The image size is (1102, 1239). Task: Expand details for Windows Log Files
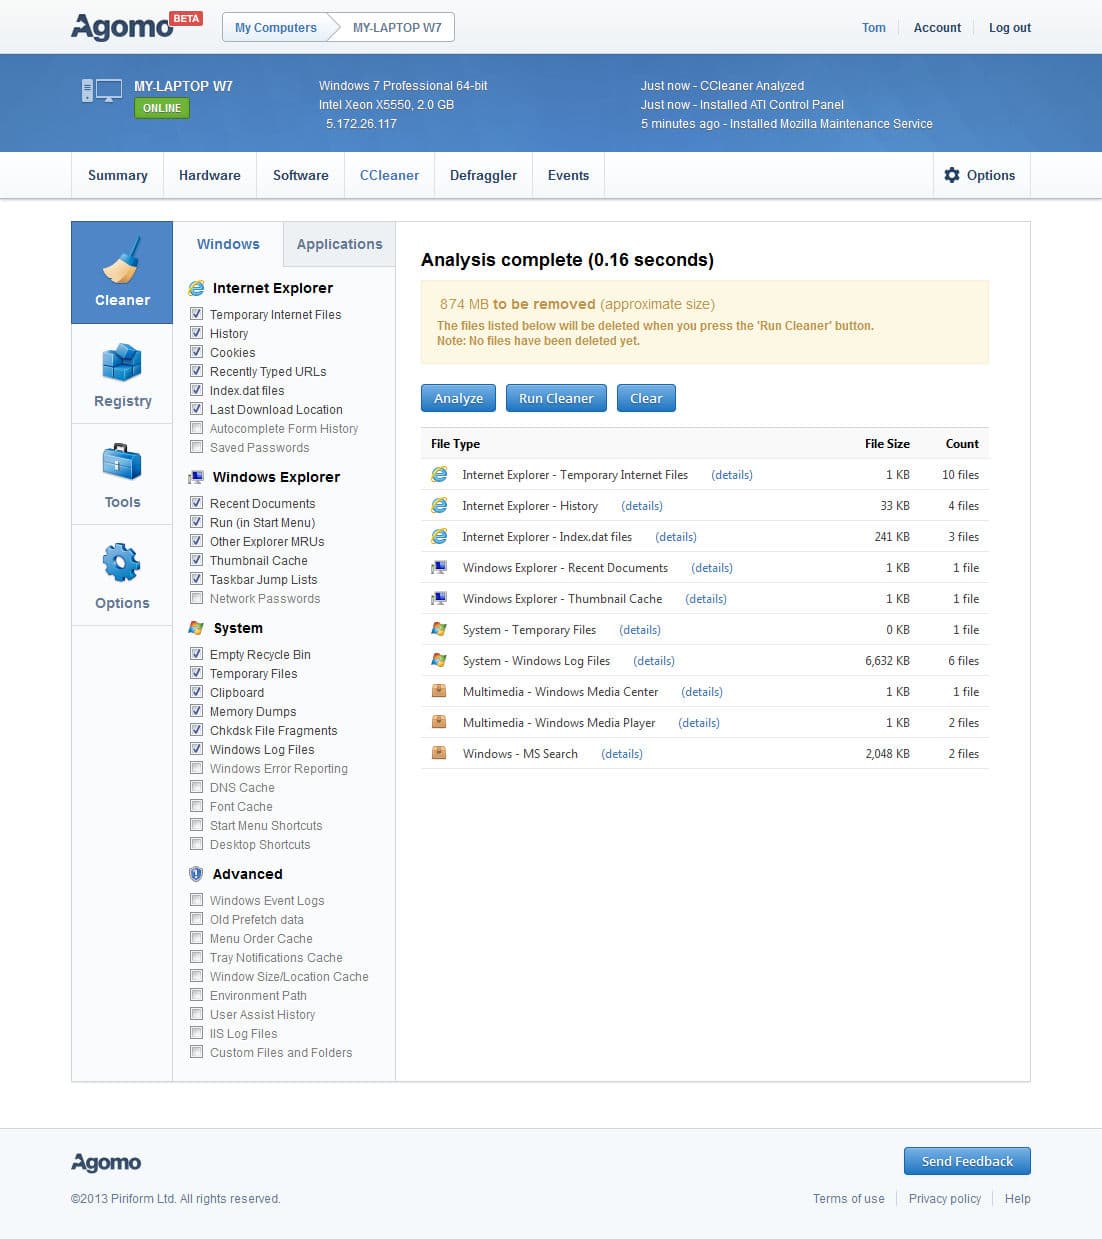click(x=653, y=661)
